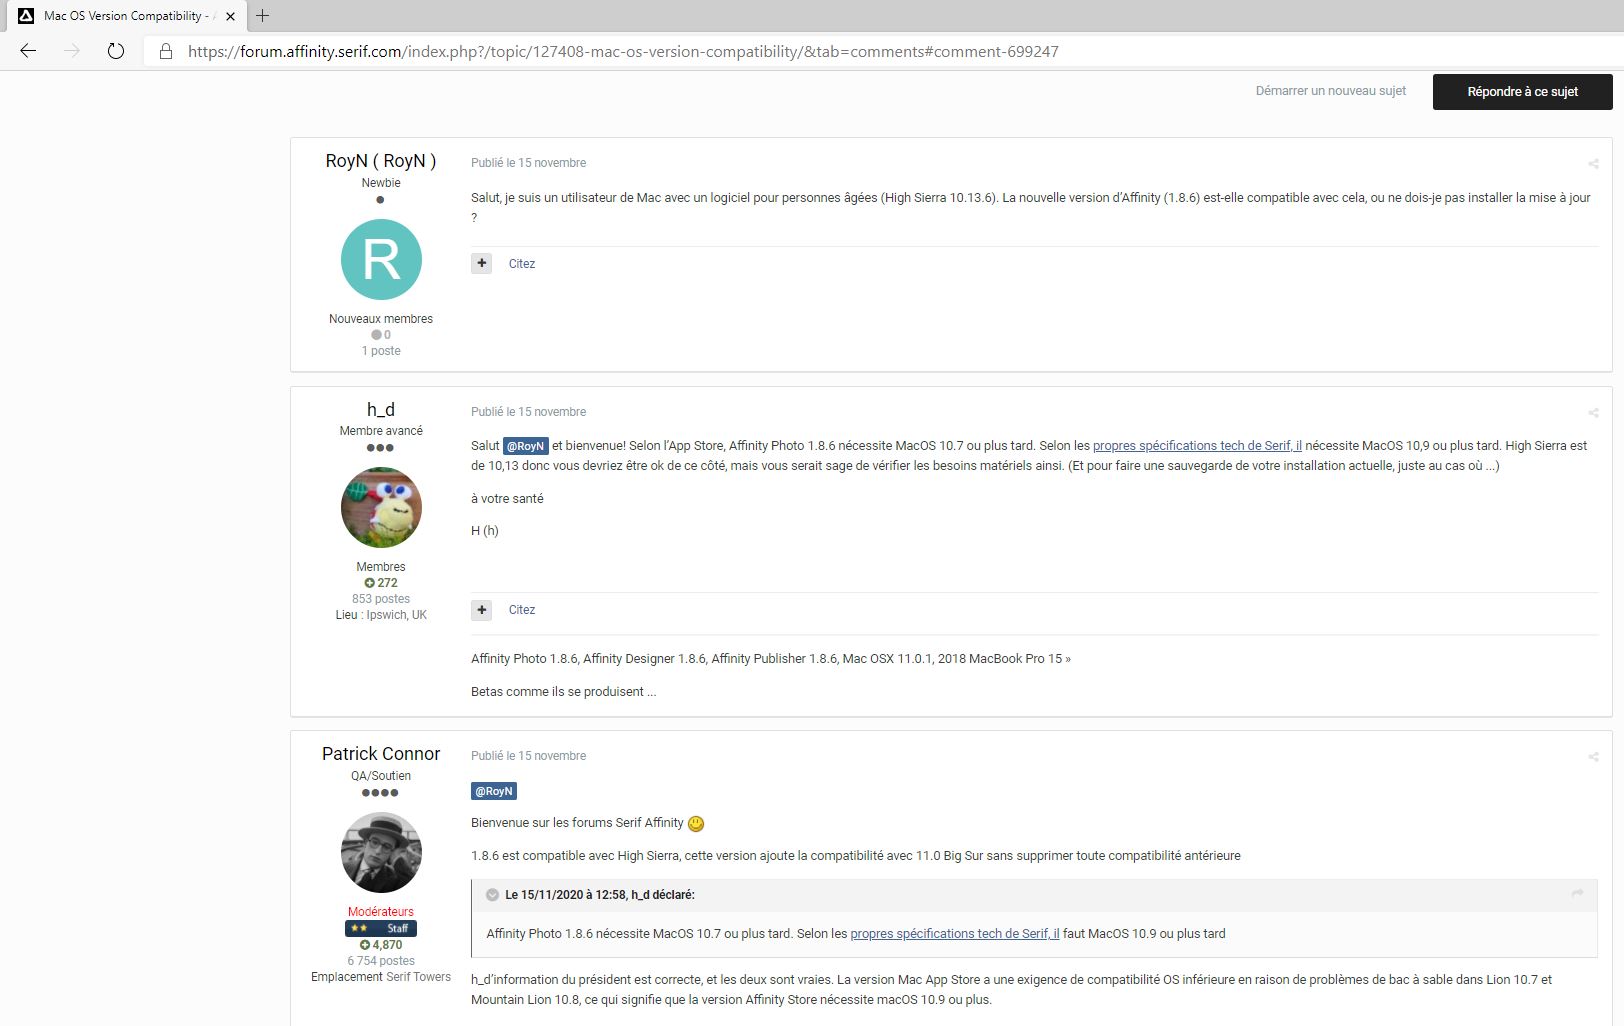Click @RoyN mention in Patrick Connor's post
Screen dimensions: 1624x1026
(494, 791)
